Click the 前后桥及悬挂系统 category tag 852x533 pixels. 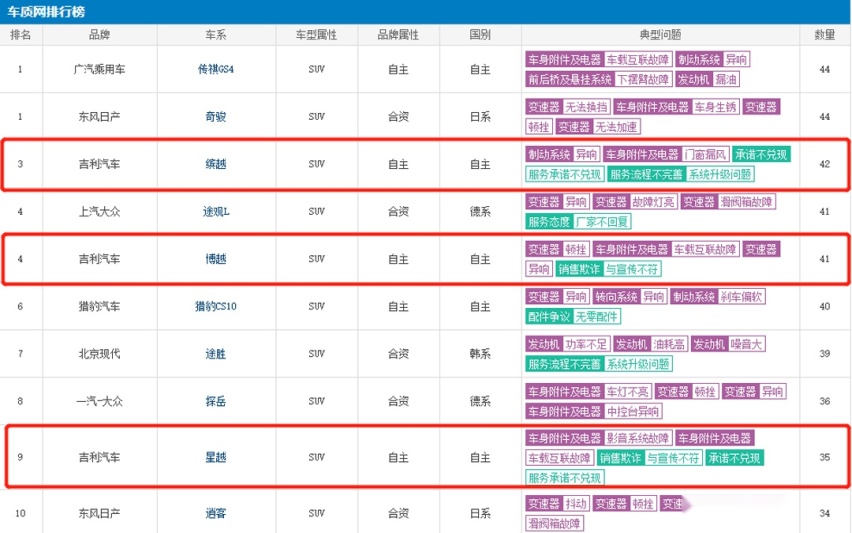coord(571,79)
